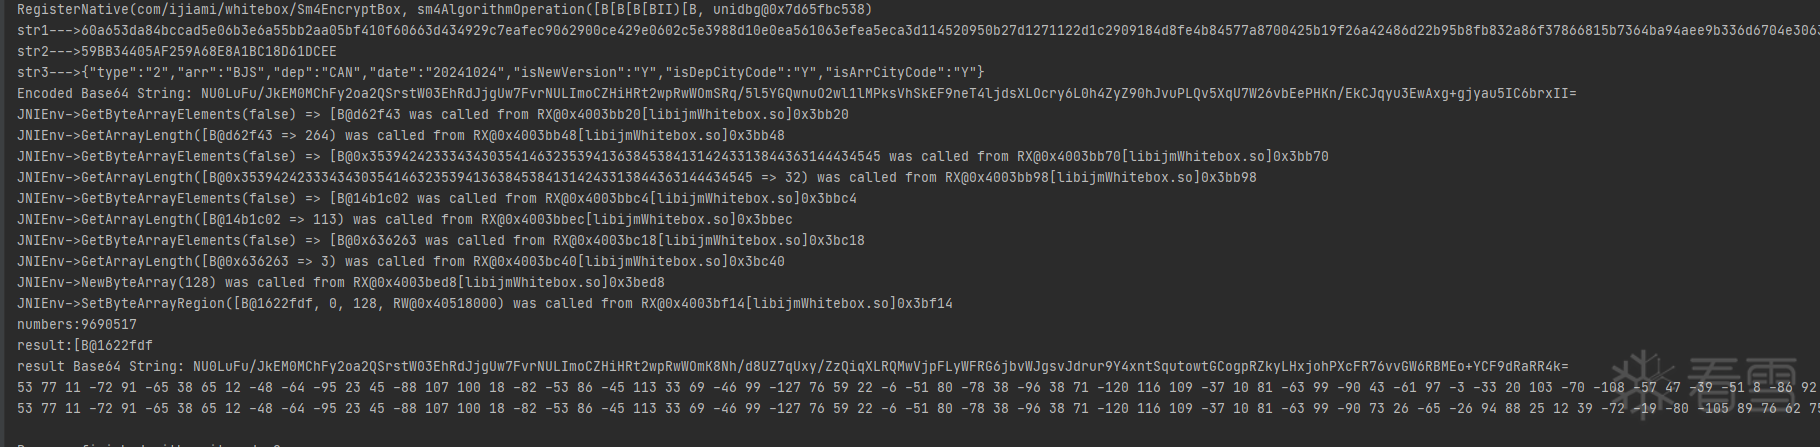Click the GetArrayLength line returning 113
The image size is (1820, 447).
[404, 219]
